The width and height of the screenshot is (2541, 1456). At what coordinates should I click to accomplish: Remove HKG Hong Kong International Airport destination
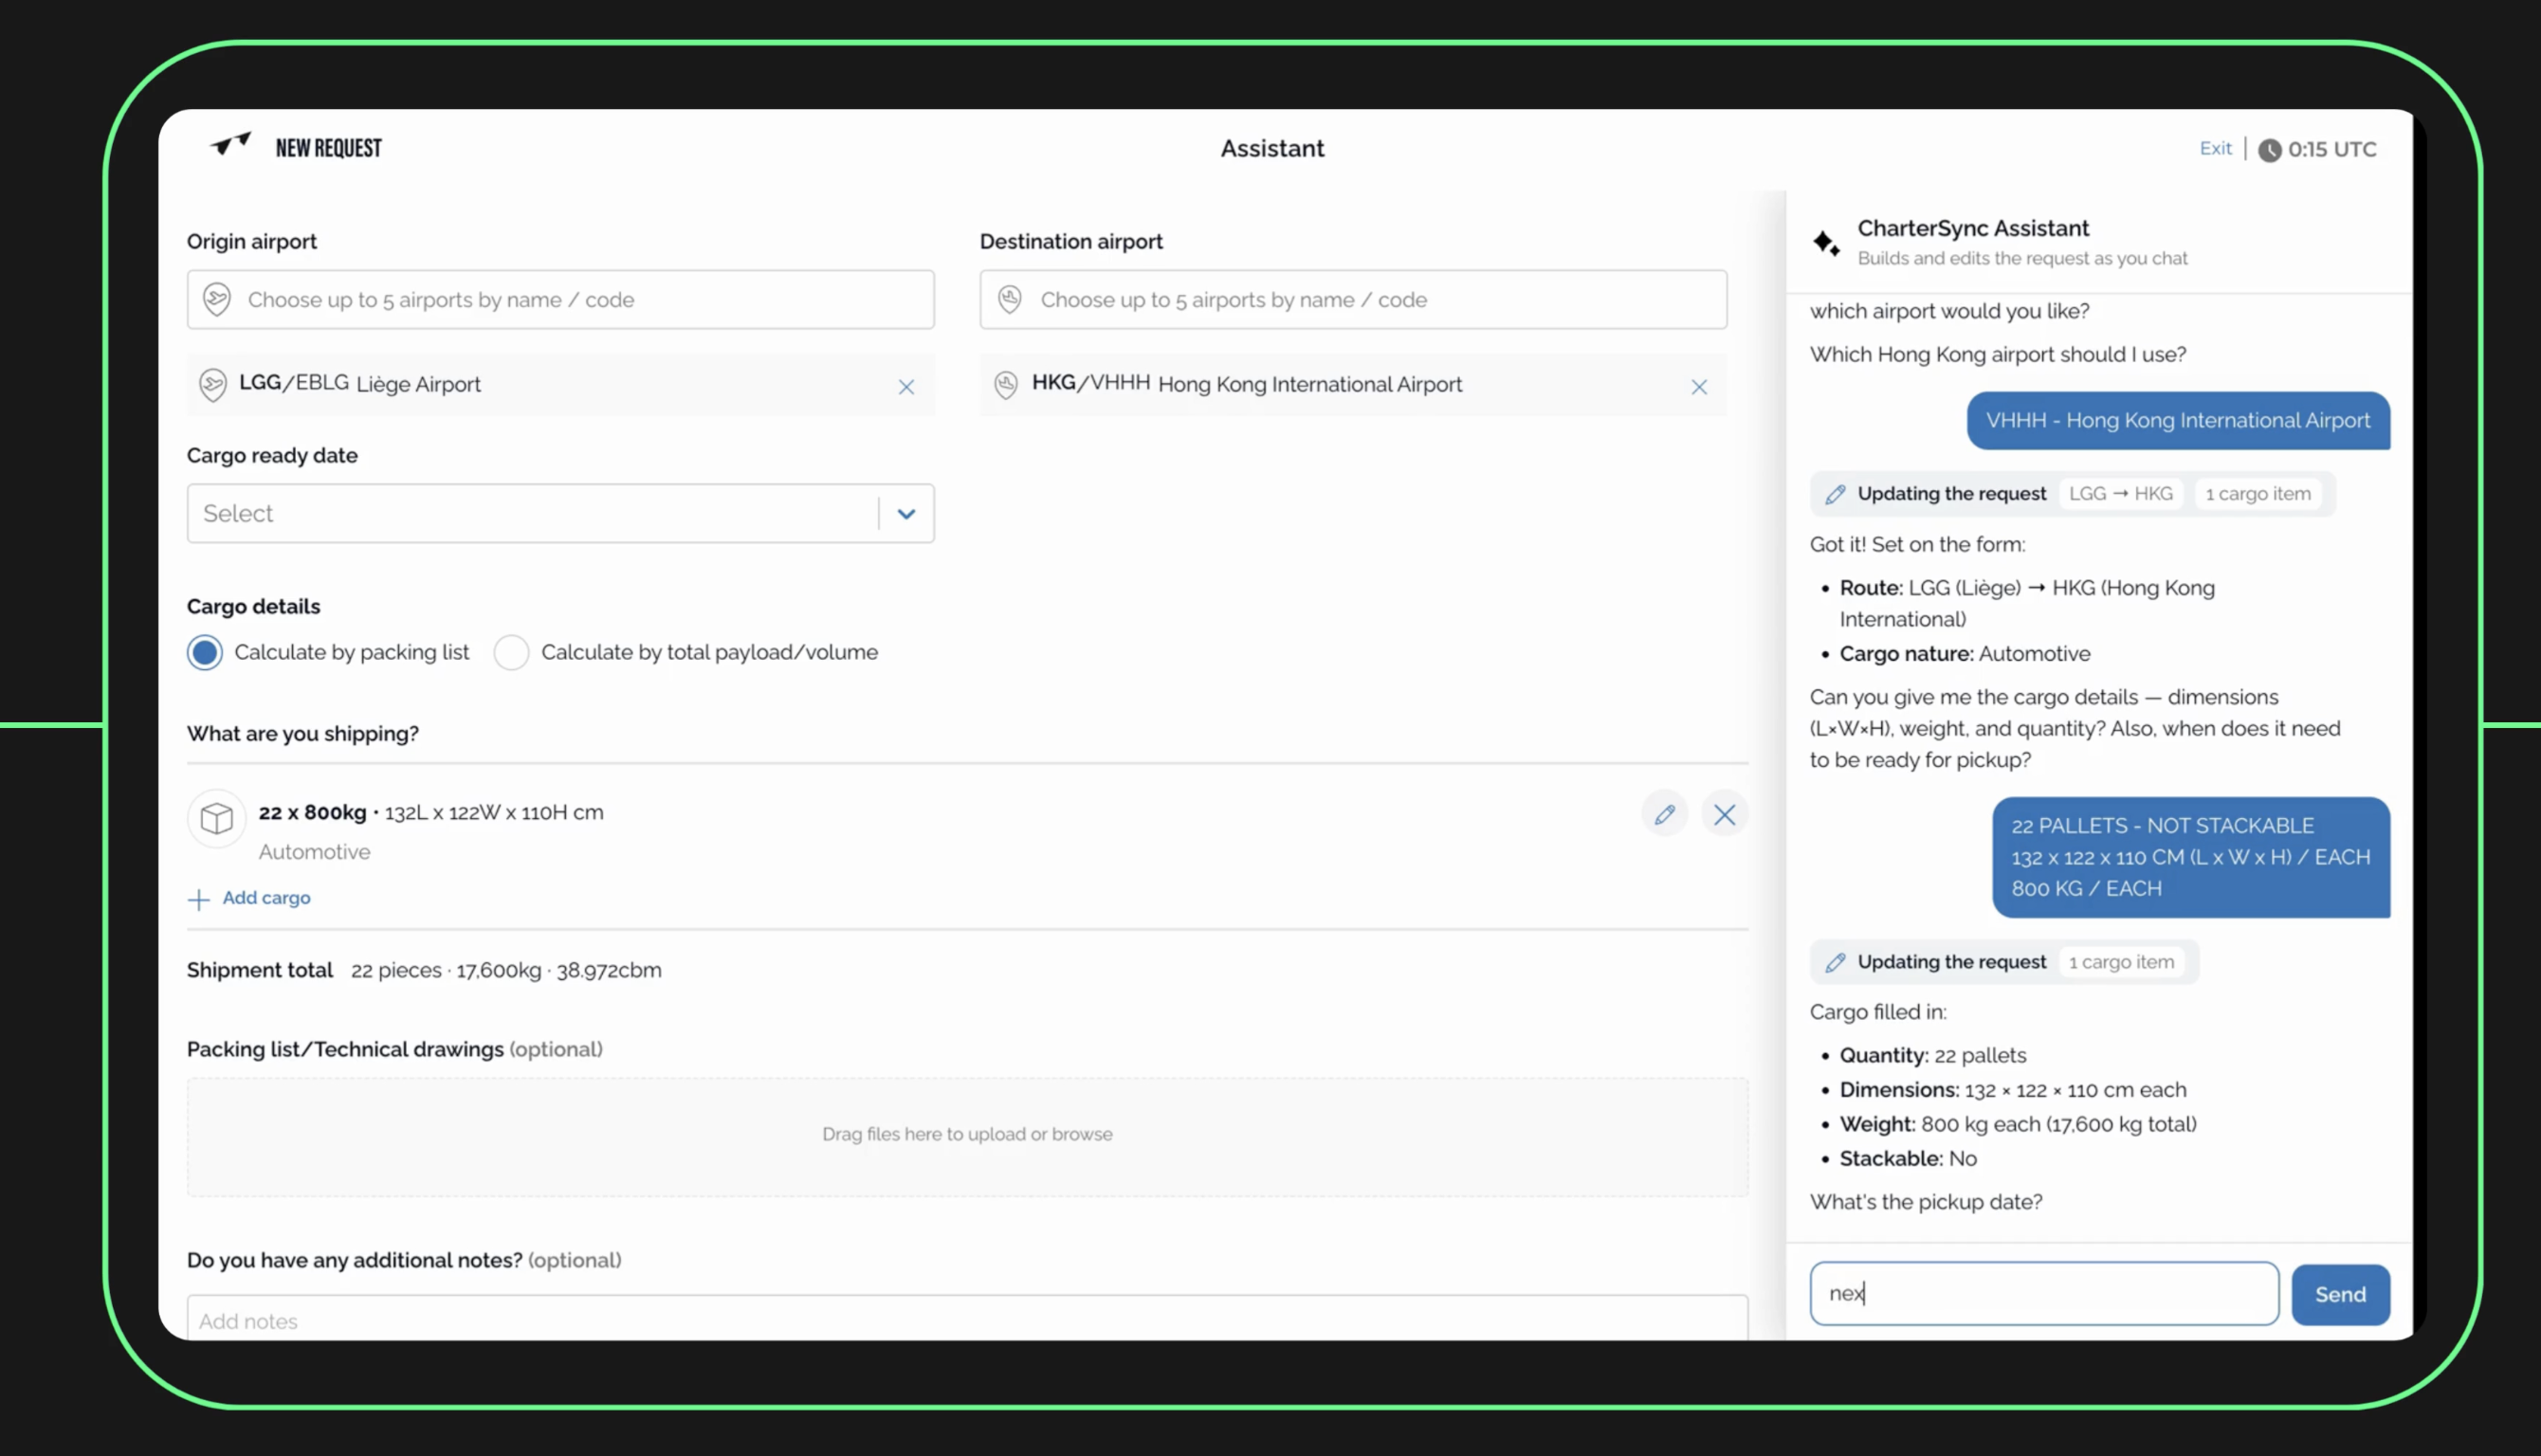point(1699,387)
